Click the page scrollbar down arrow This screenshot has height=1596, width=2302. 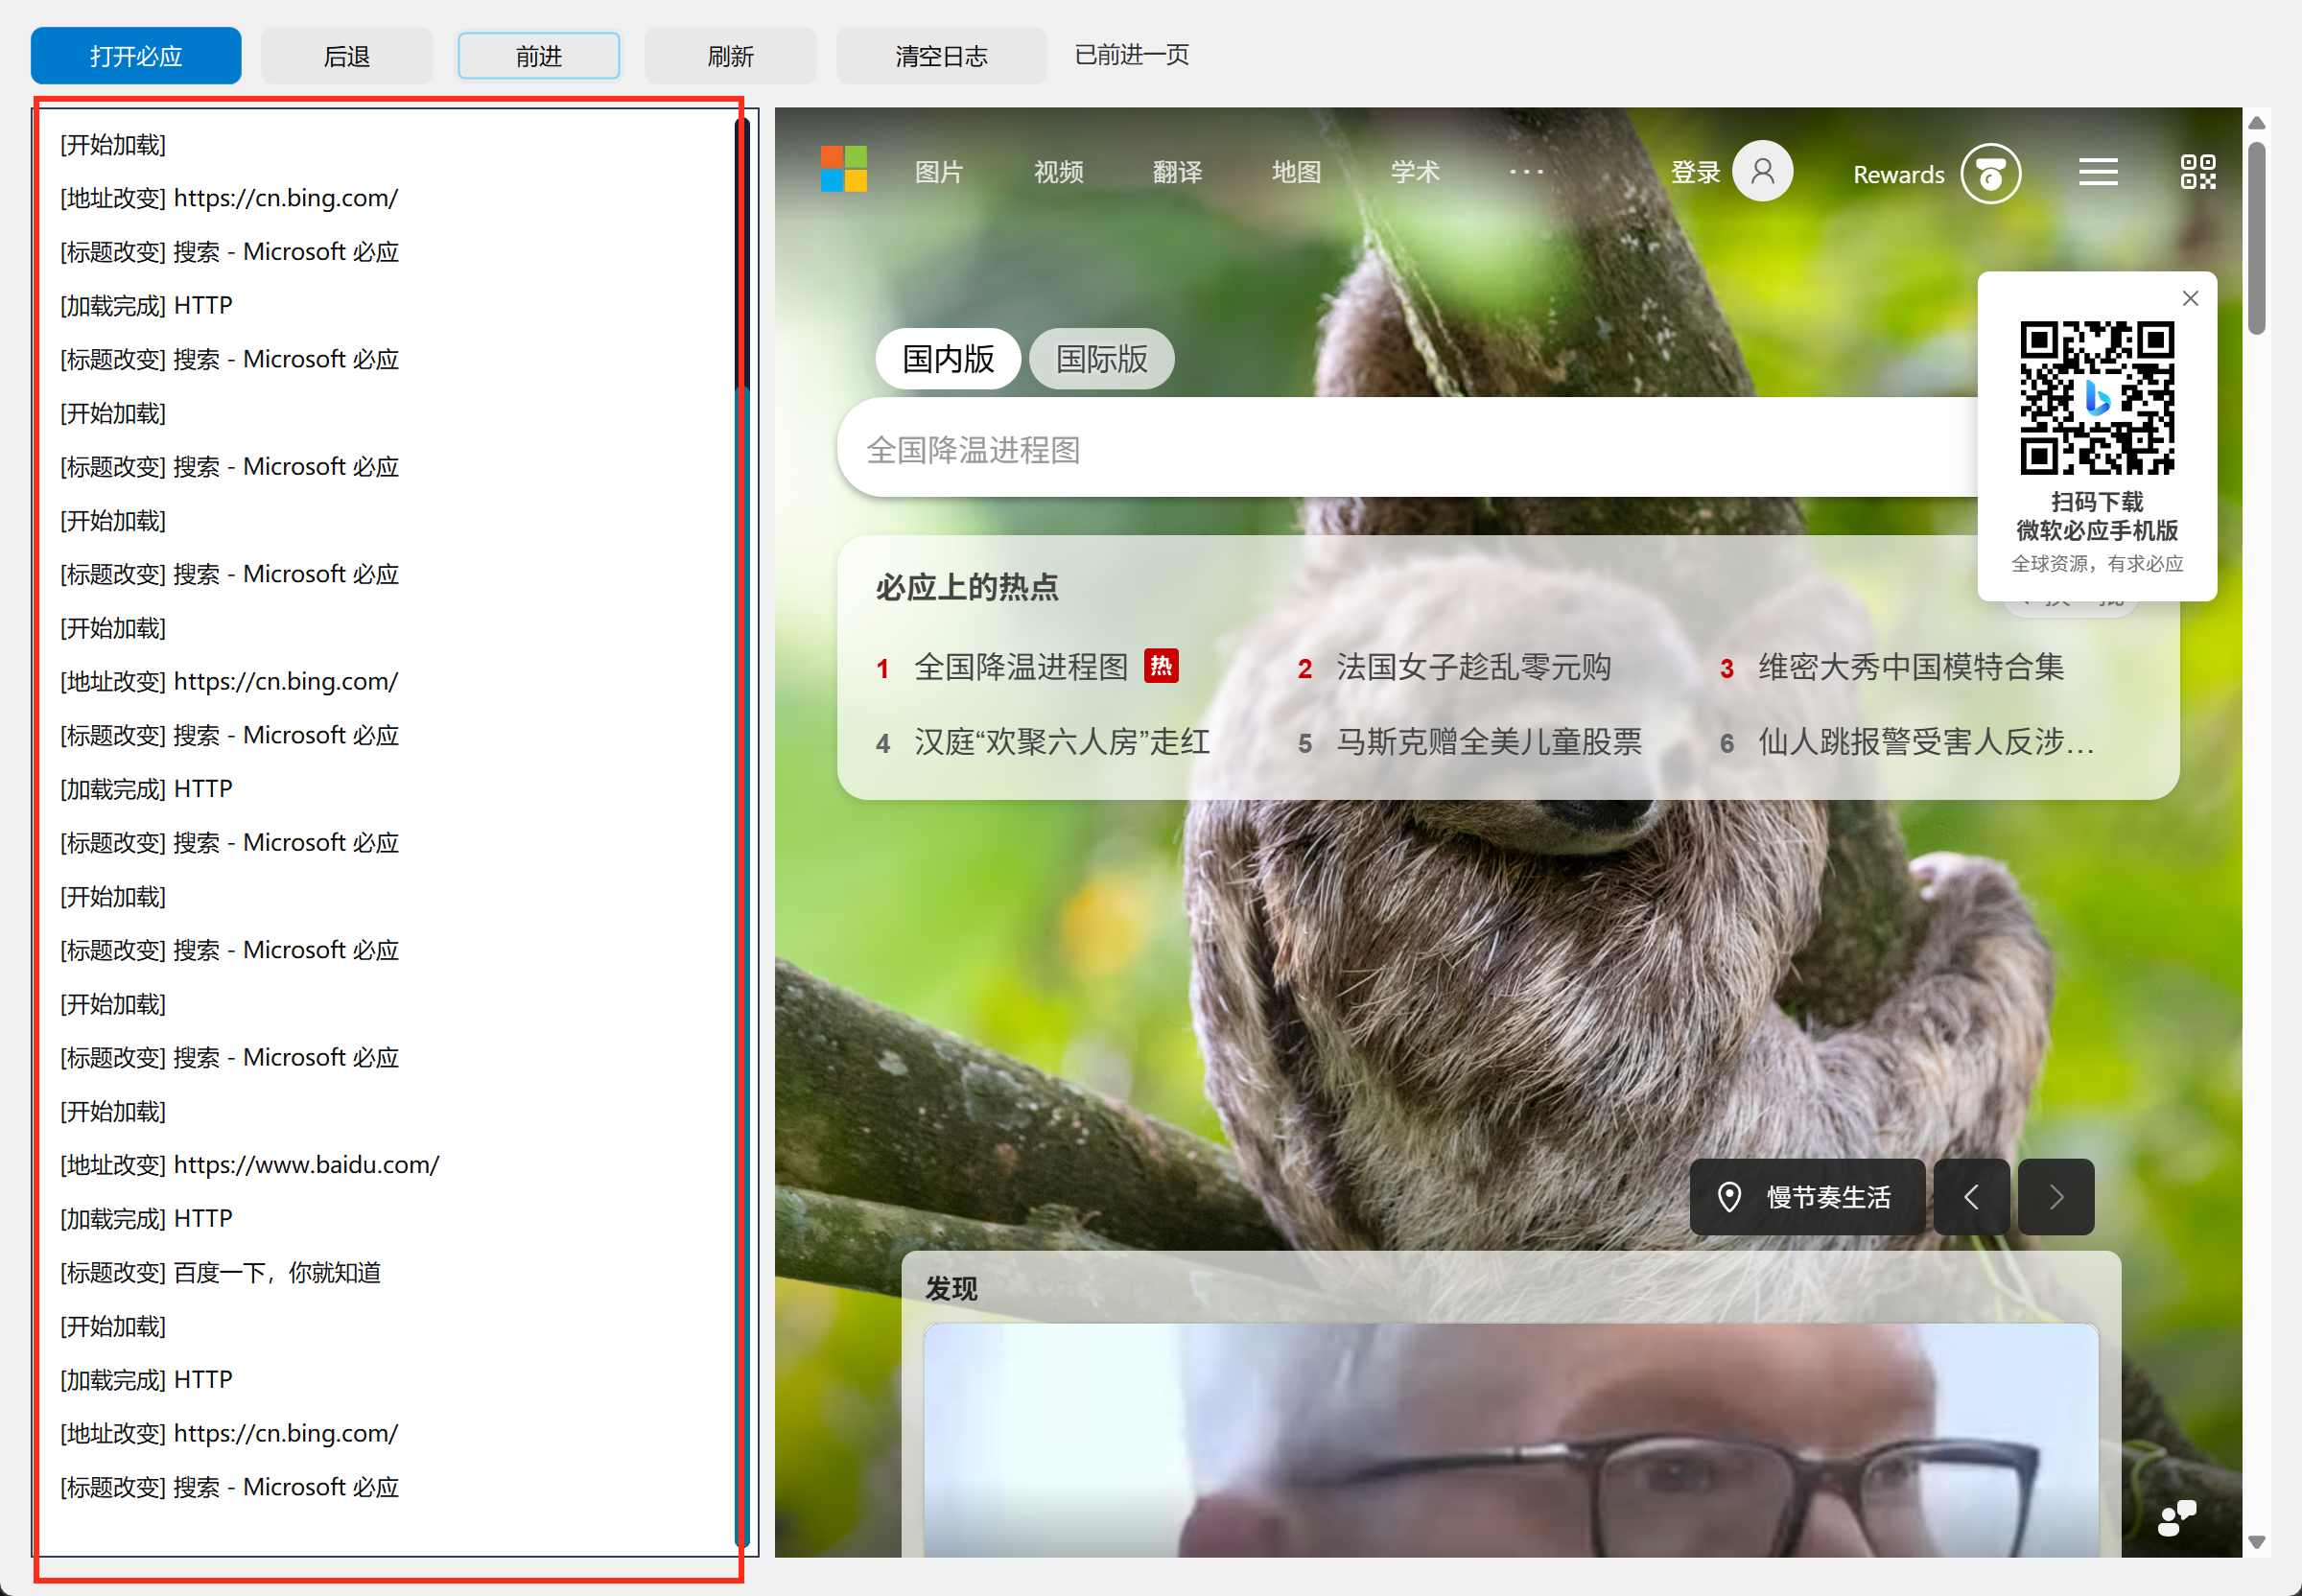[2256, 1542]
